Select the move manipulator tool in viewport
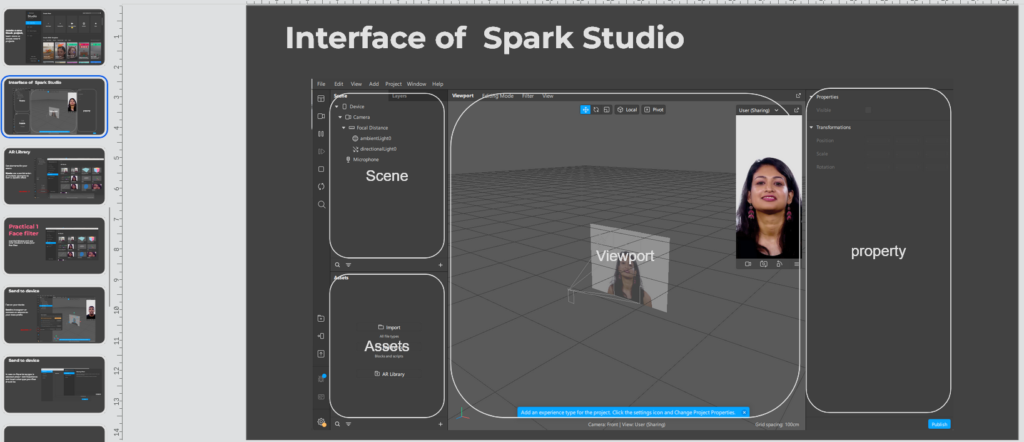Image resolution: width=1024 pixels, height=442 pixels. click(586, 109)
